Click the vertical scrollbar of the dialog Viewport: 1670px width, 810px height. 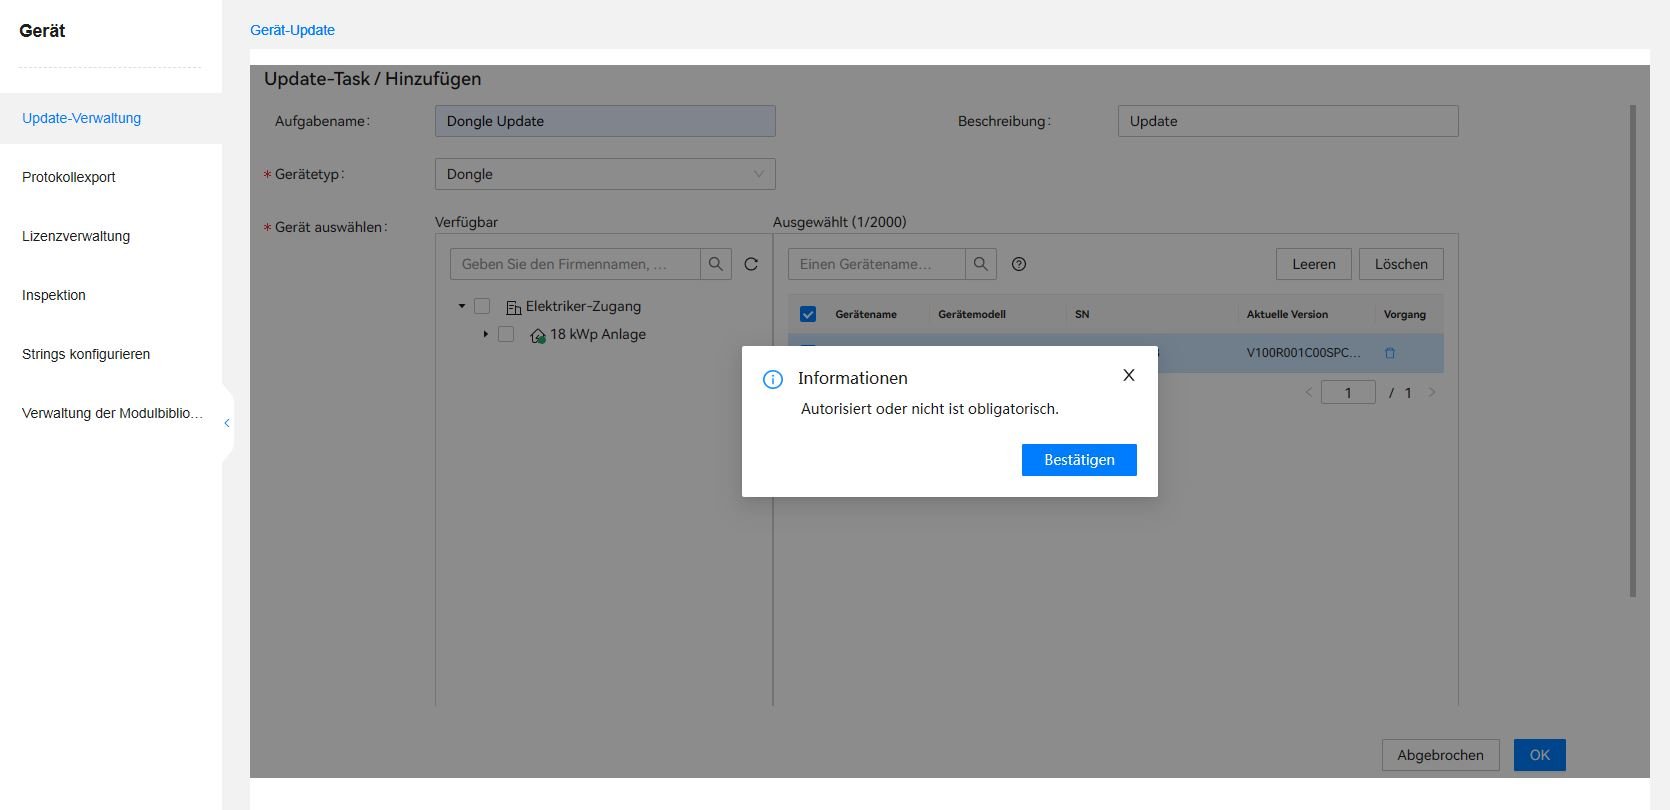pyautogui.click(x=1633, y=350)
